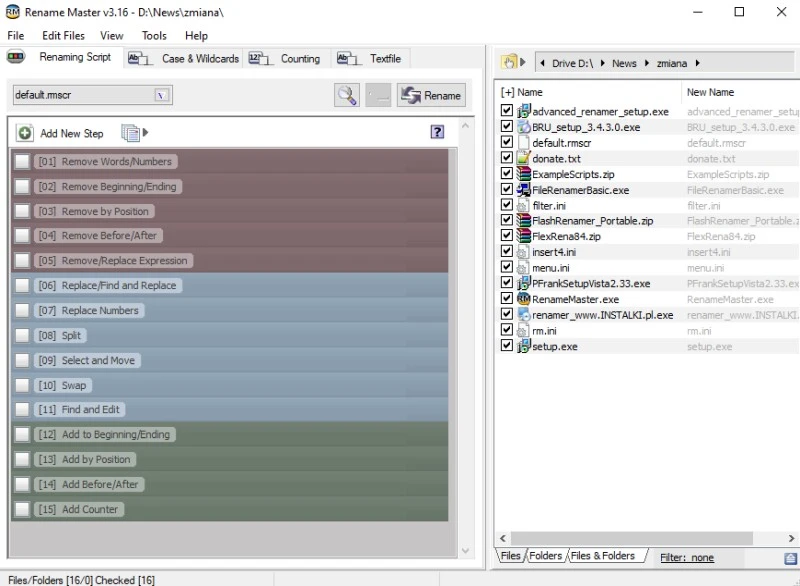This screenshot has height=586, width=800.
Task: Click the ExampleScripts.zip archive icon
Action: click(x=523, y=174)
